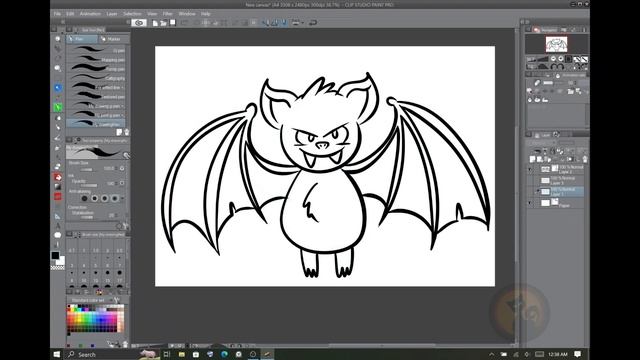
Task: Toggle visibility of the Paper layer
Action: tap(530, 202)
